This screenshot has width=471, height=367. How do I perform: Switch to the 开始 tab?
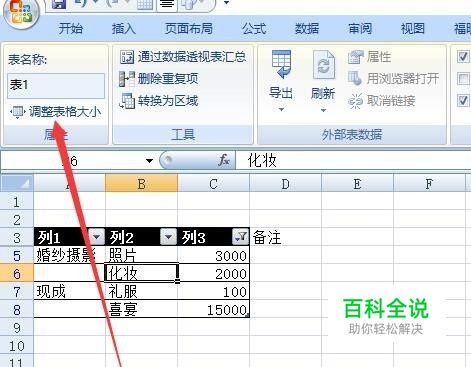click(71, 29)
